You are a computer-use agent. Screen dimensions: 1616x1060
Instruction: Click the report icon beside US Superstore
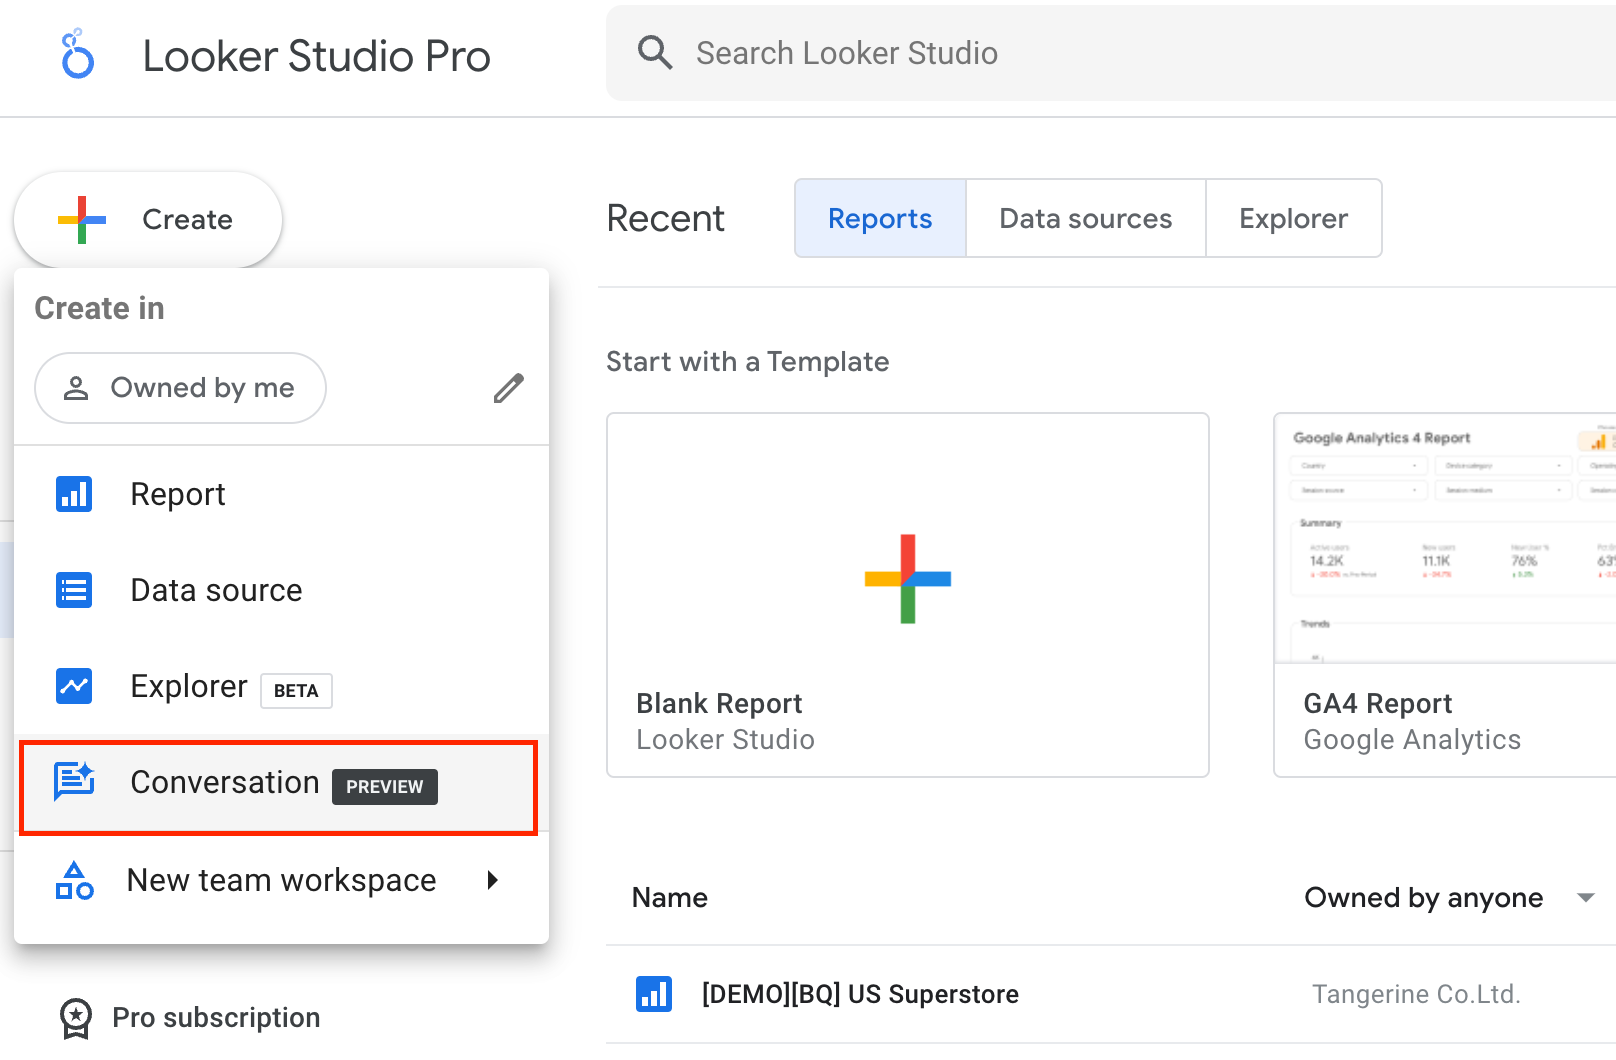654,994
